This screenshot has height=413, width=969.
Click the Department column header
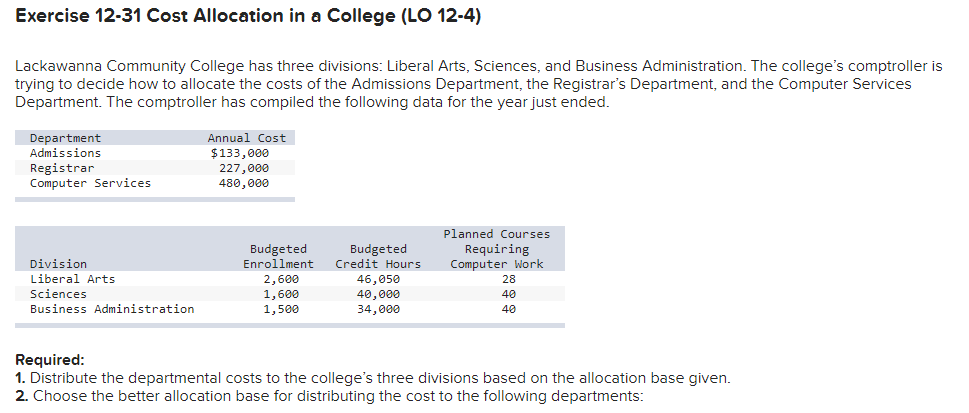pyautogui.click(x=65, y=138)
